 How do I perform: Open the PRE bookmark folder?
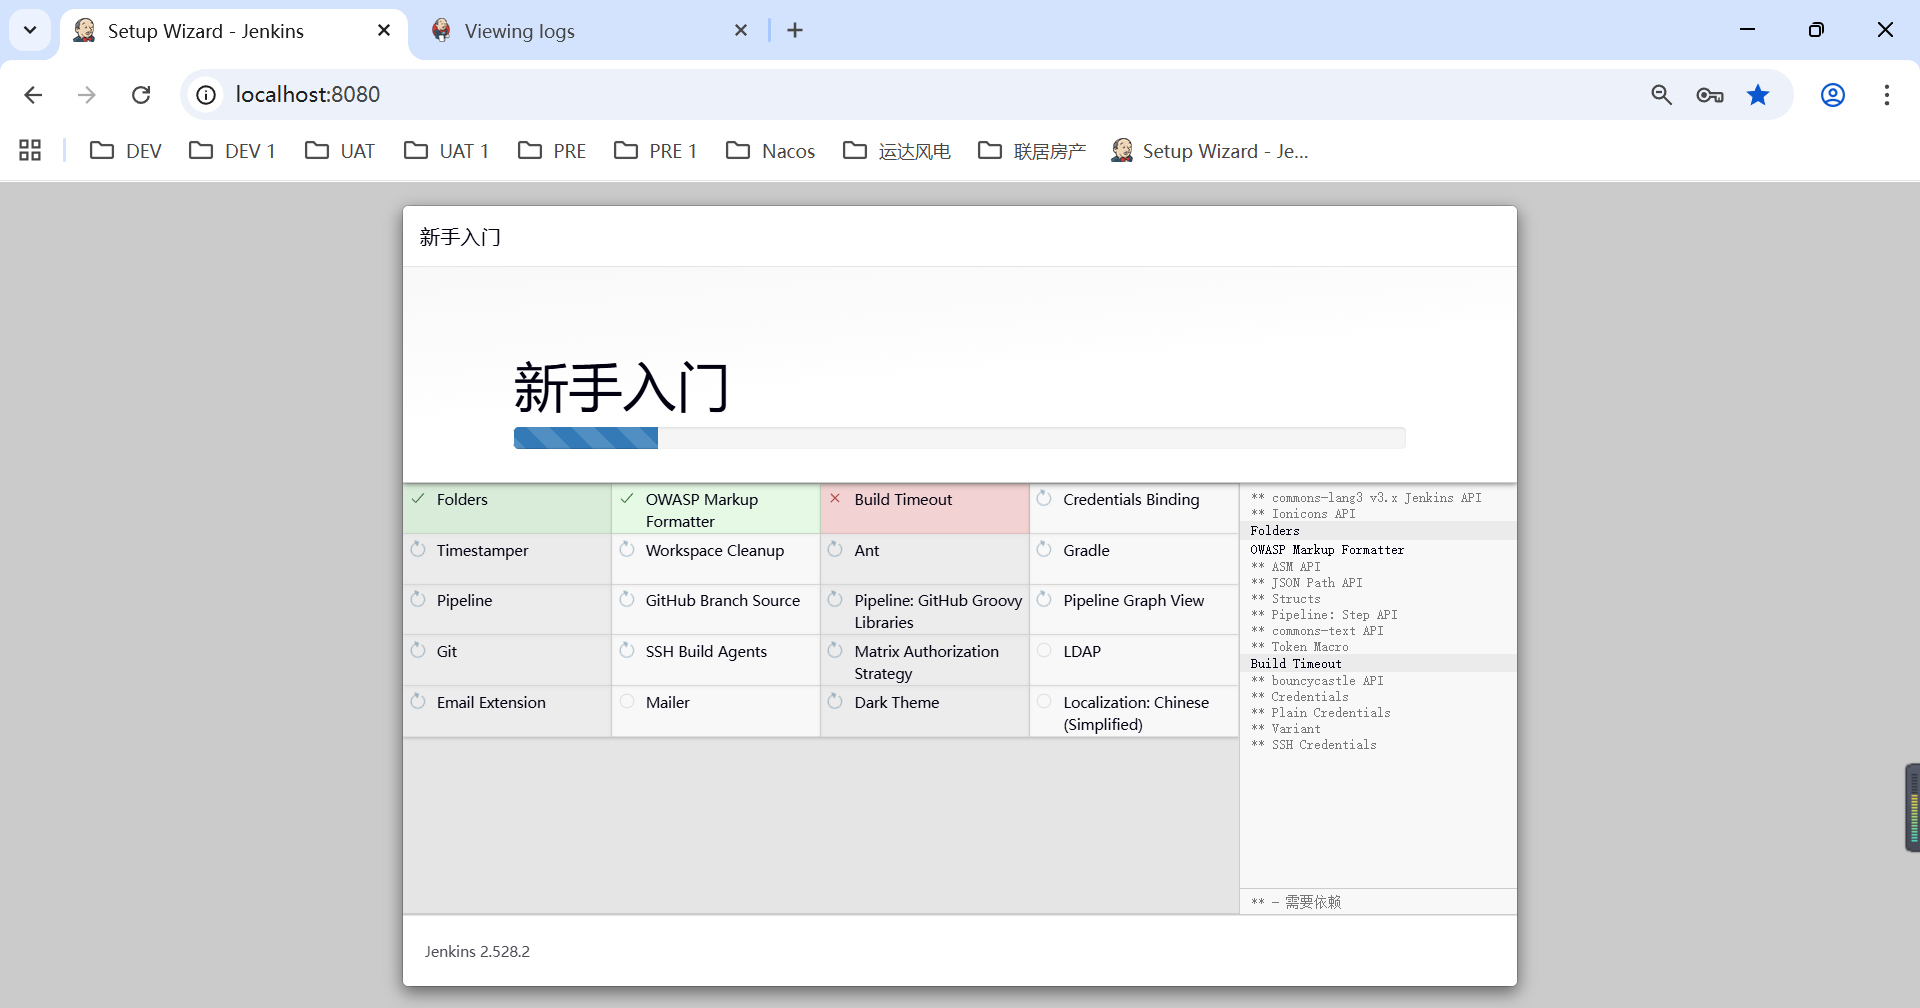point(552,151)
